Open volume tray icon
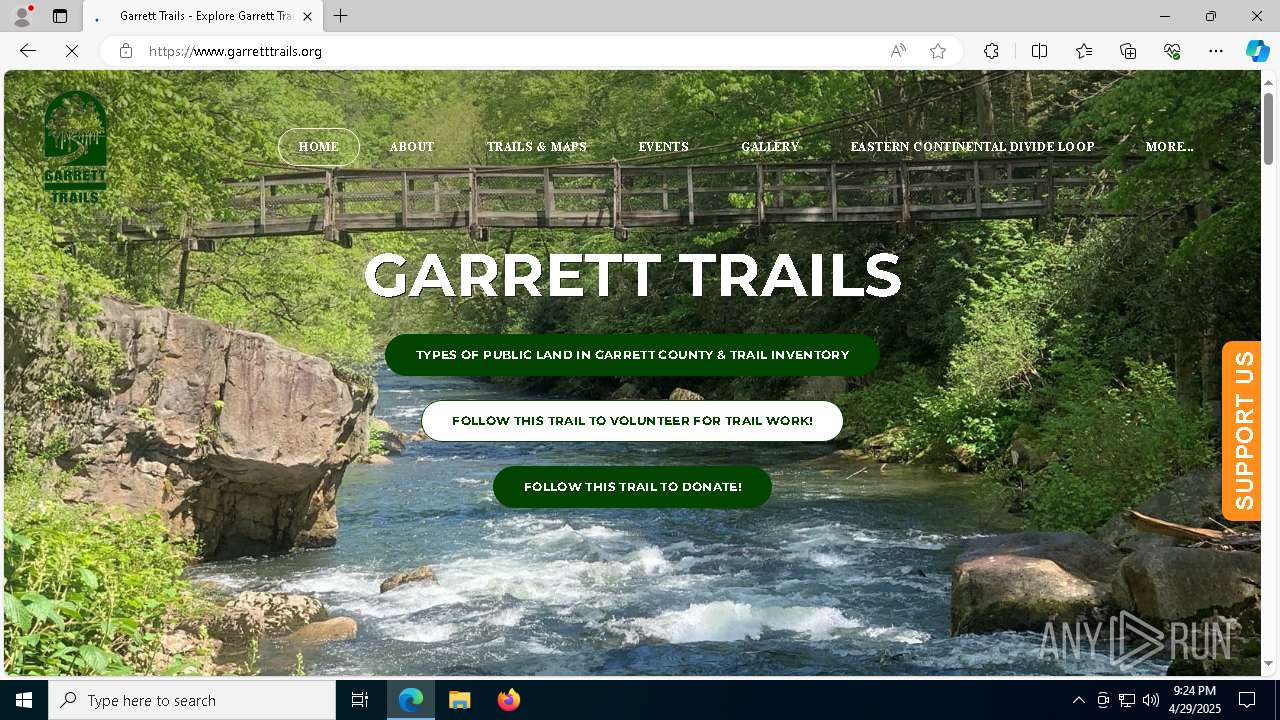Viewport: 1280px width, 720px height. pos(1151,700)
